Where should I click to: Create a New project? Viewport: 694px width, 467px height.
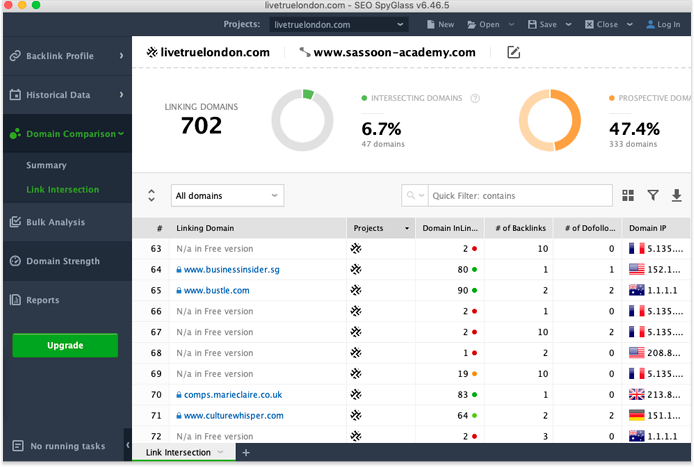440,25
